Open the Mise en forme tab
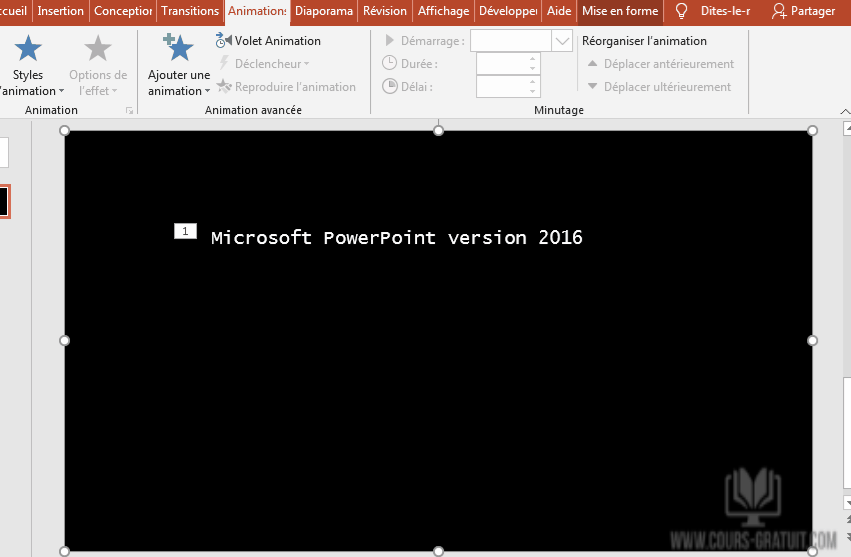The height and width of the screenshot is (557, 851). pyautogui.click(x=620, y=11)
